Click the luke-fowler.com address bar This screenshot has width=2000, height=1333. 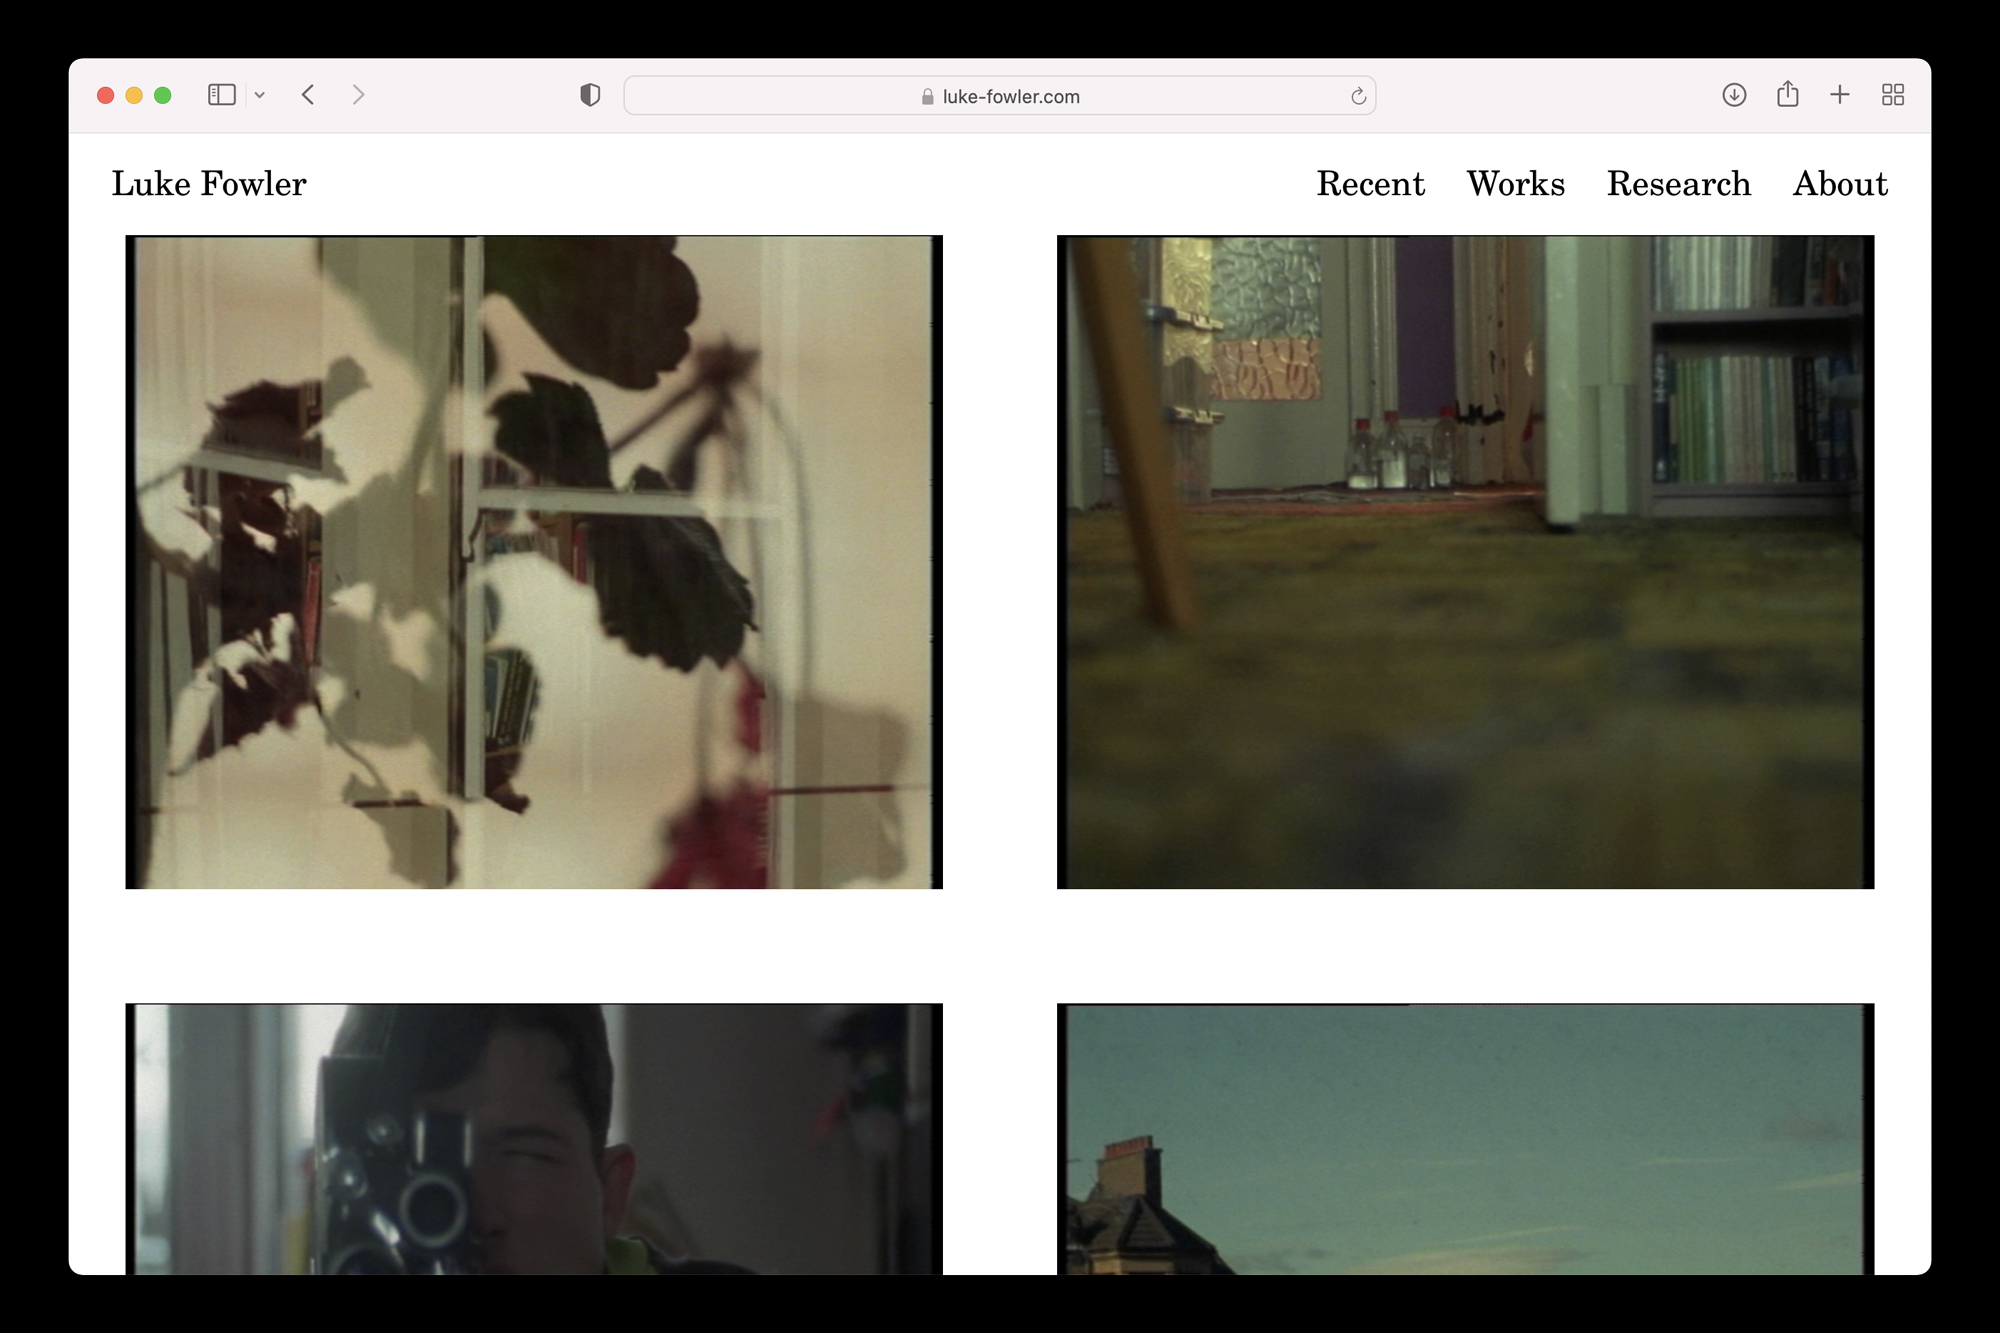[1000, 96]
